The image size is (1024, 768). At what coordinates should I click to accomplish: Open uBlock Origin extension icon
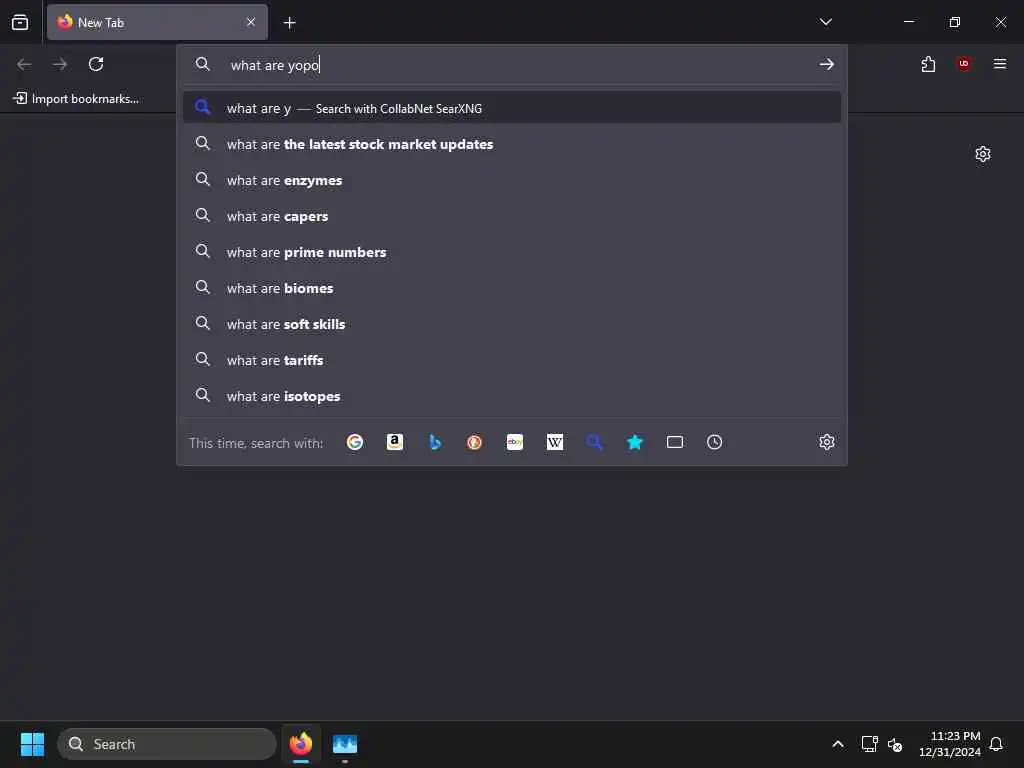coord(964,64)
